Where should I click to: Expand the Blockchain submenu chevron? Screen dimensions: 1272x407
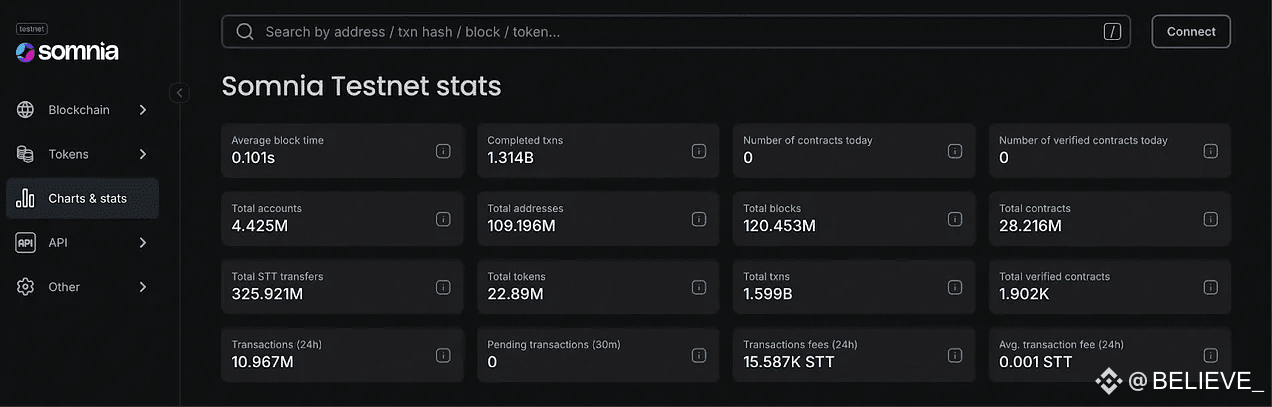tap(143, 110)
